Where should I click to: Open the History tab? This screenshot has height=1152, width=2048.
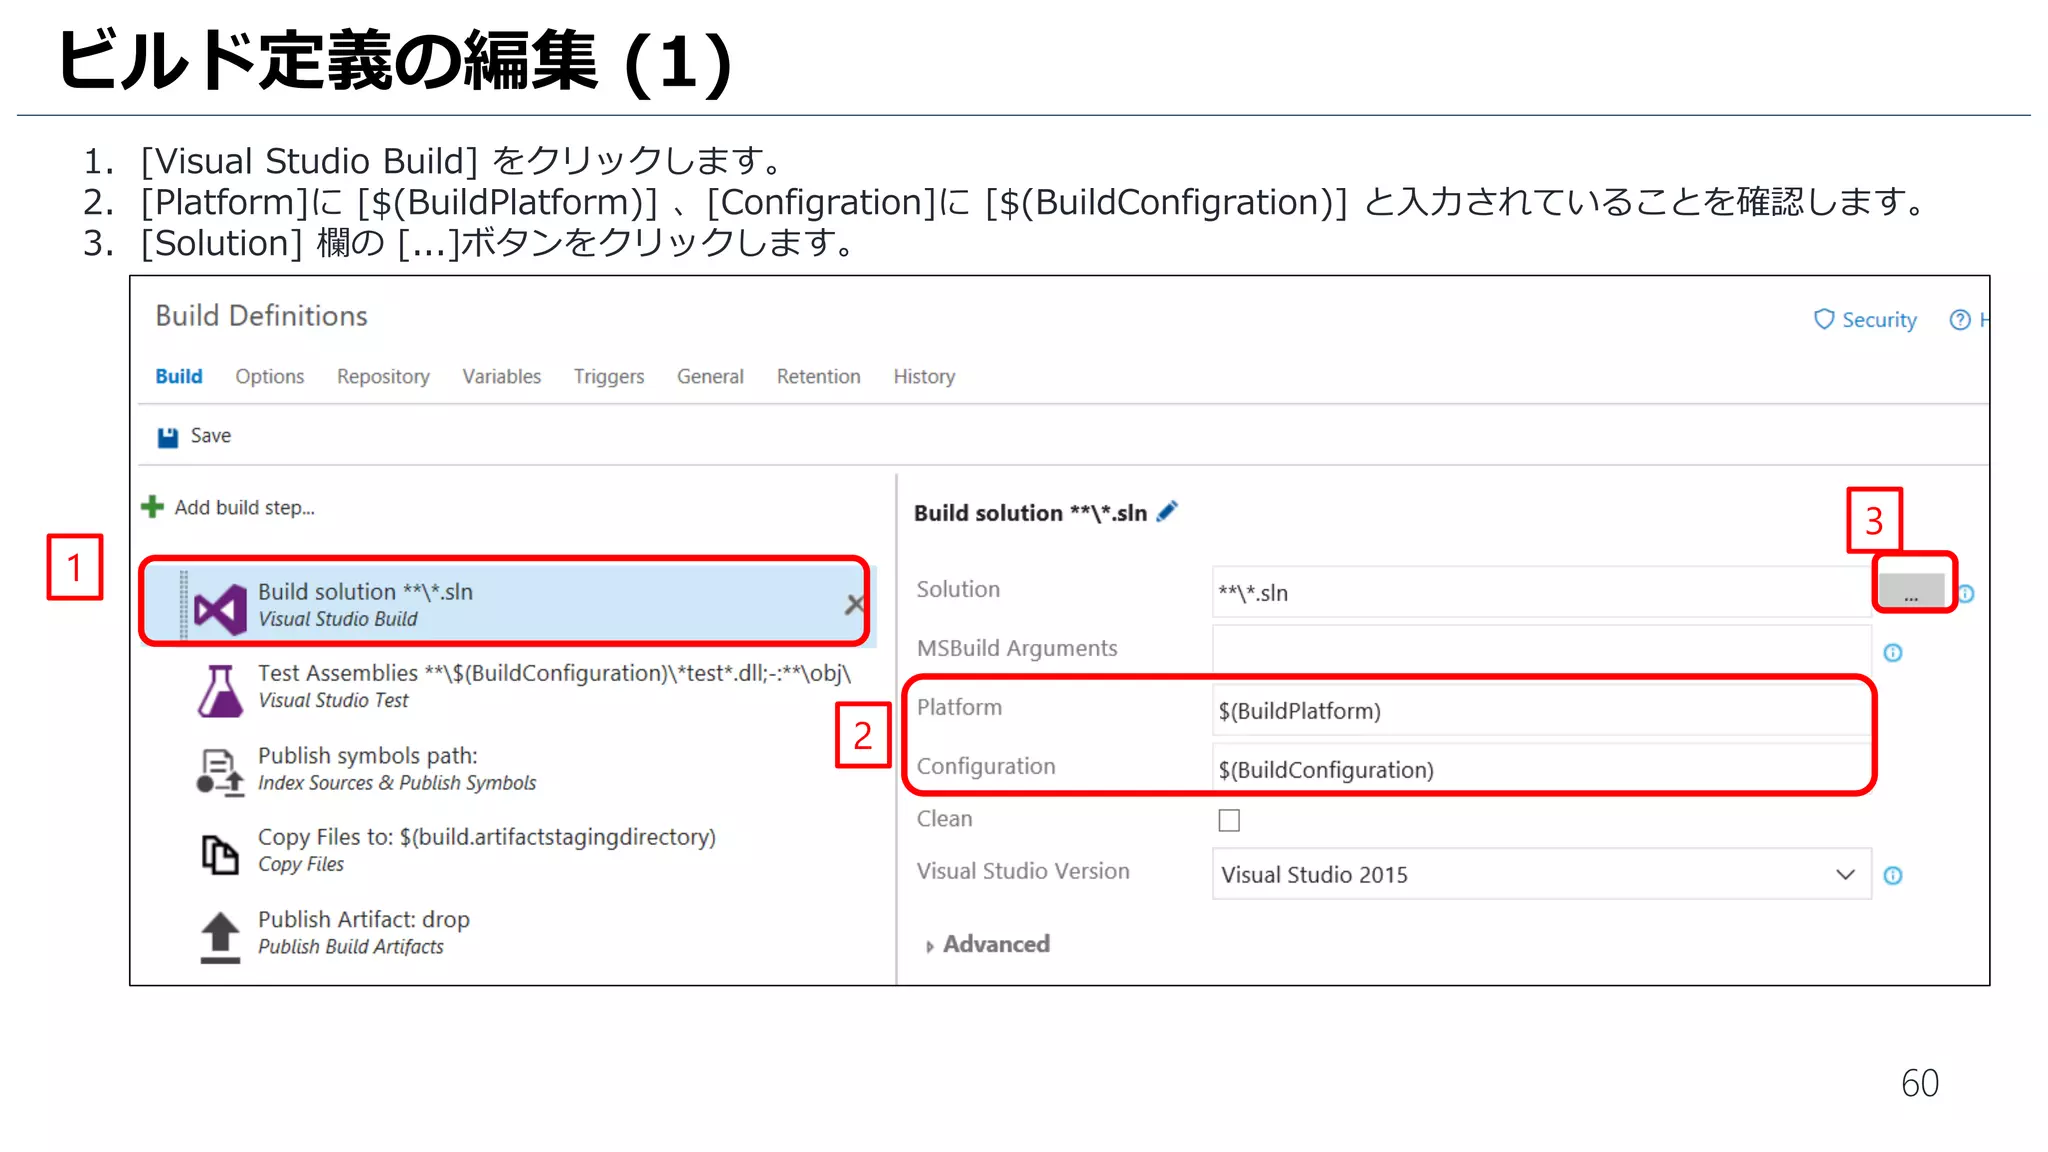(924, 377)
